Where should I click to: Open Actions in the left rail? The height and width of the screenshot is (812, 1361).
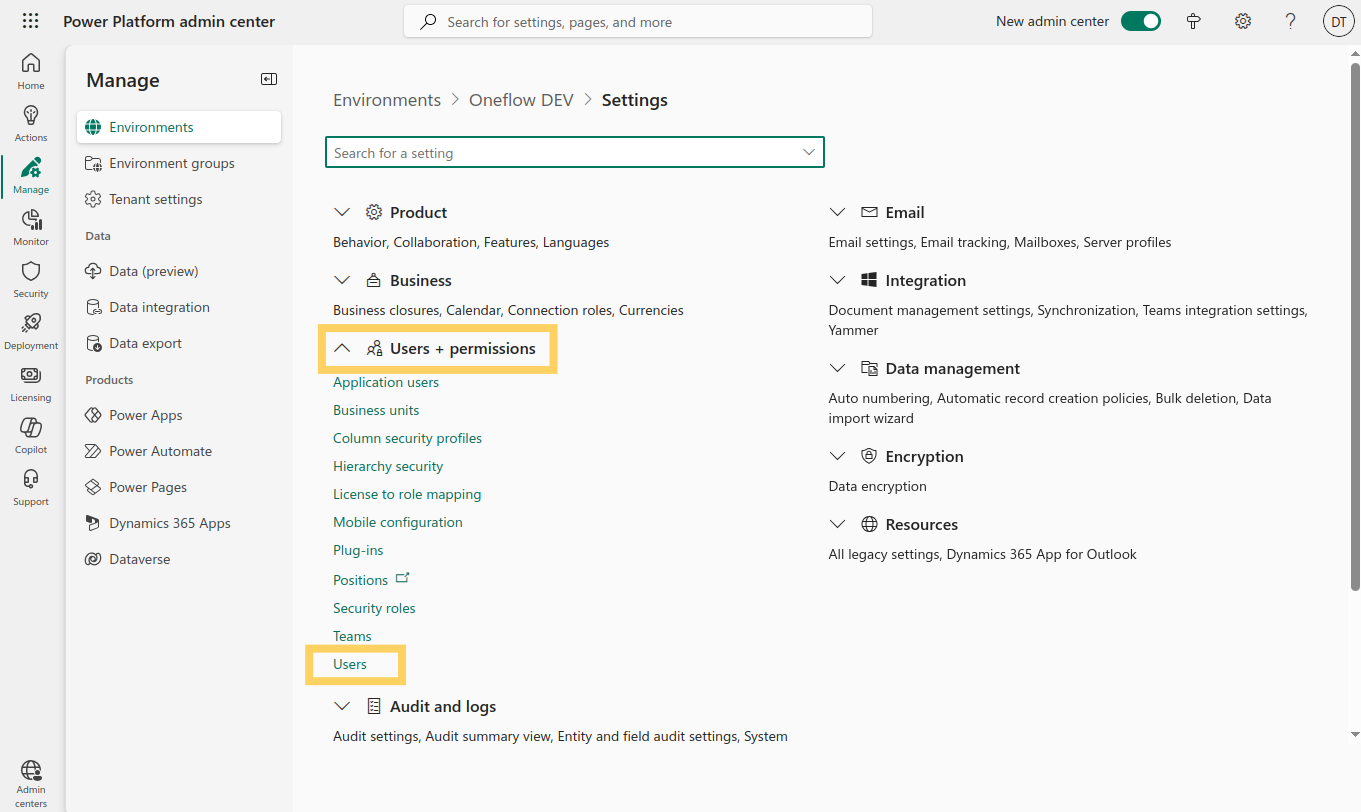point(31,123)
